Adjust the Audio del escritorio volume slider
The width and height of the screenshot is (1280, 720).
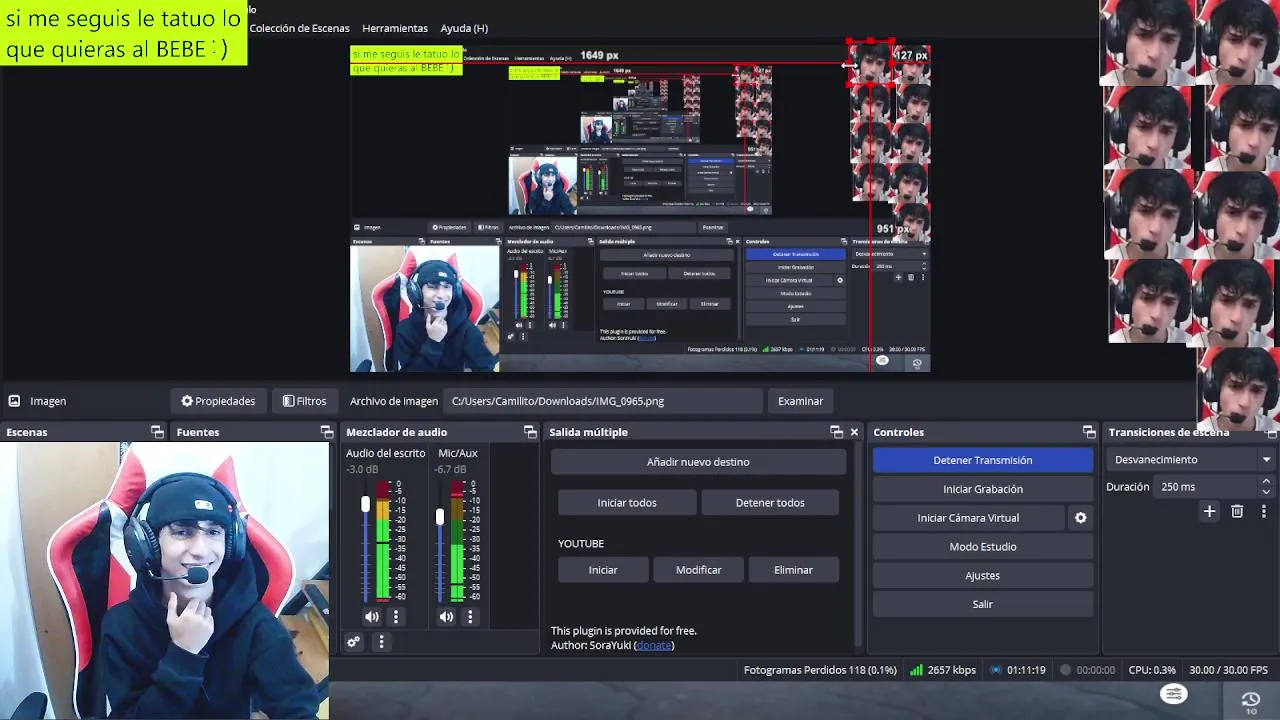(x=365, y=505)
